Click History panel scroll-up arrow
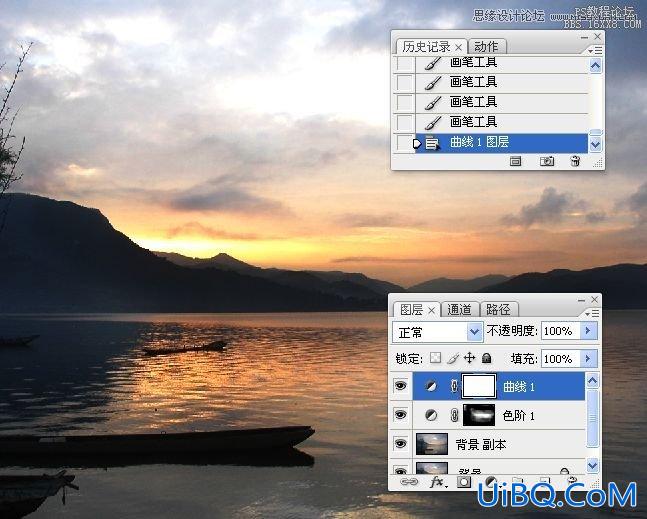Image resolution: width=647 pixels, height=519 pixels. pos(595,66)
